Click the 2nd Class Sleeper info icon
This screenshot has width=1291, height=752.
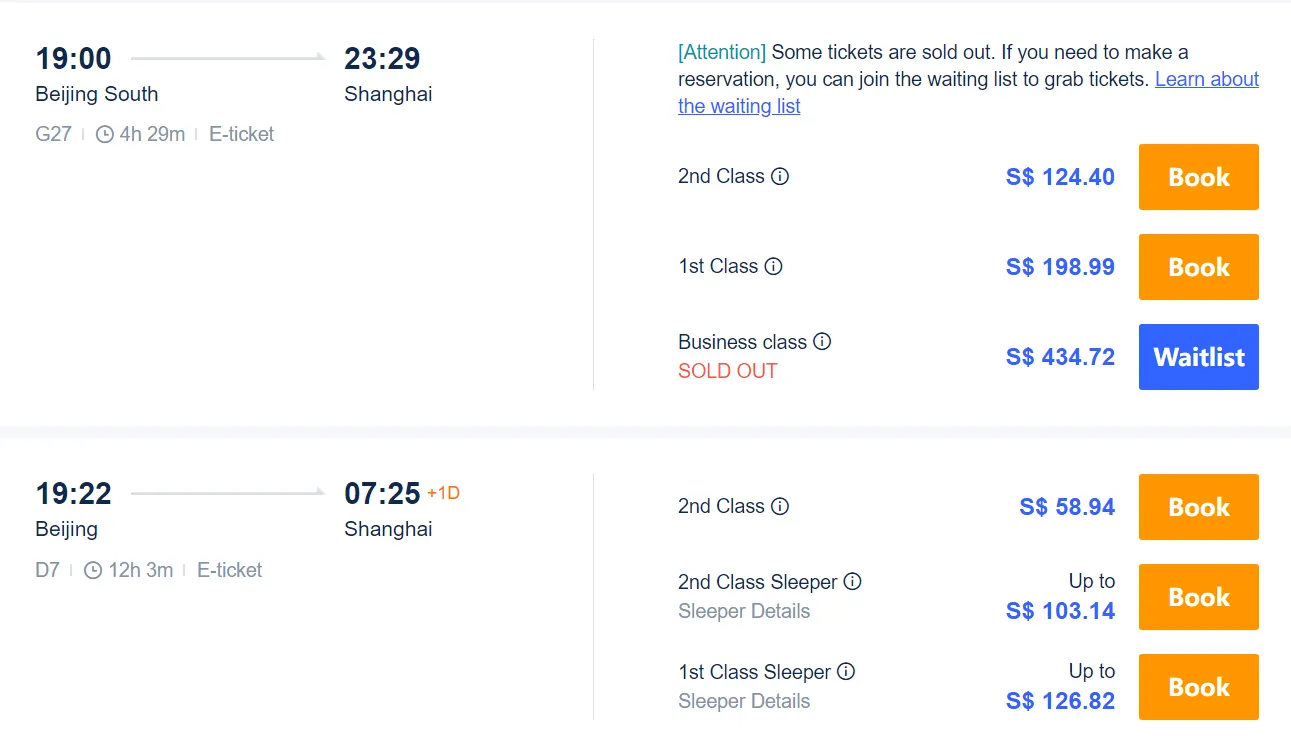point(854,581)
